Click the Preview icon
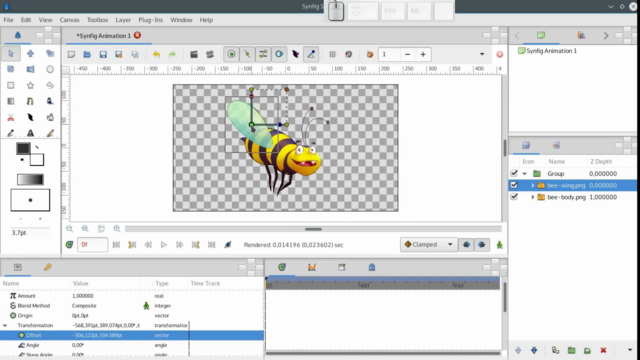 click(210, 54)
